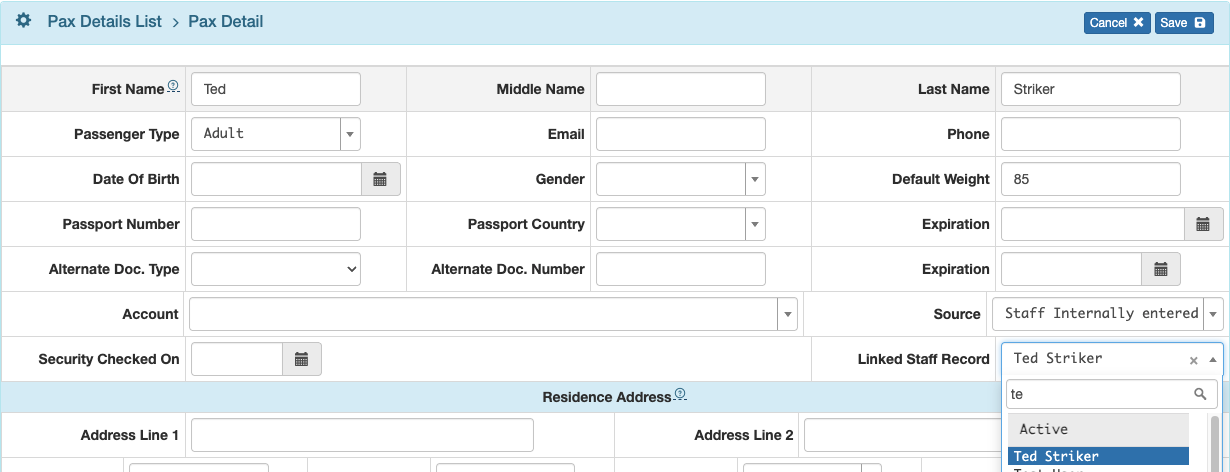Open the Security Checked On calendar
This screenshot has width=1230, height=472.
[301, 359]
